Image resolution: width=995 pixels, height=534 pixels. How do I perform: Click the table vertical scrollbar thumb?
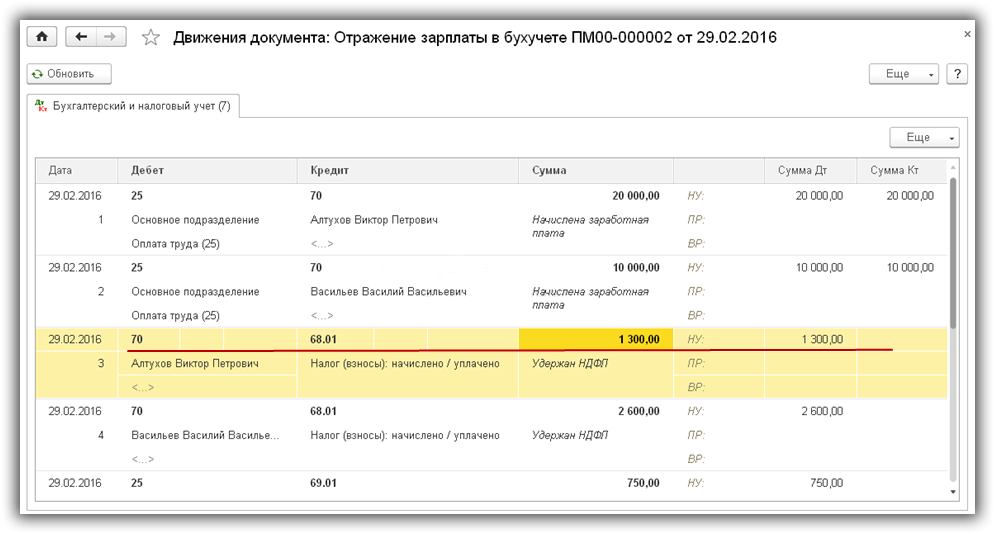pos(952,252)
